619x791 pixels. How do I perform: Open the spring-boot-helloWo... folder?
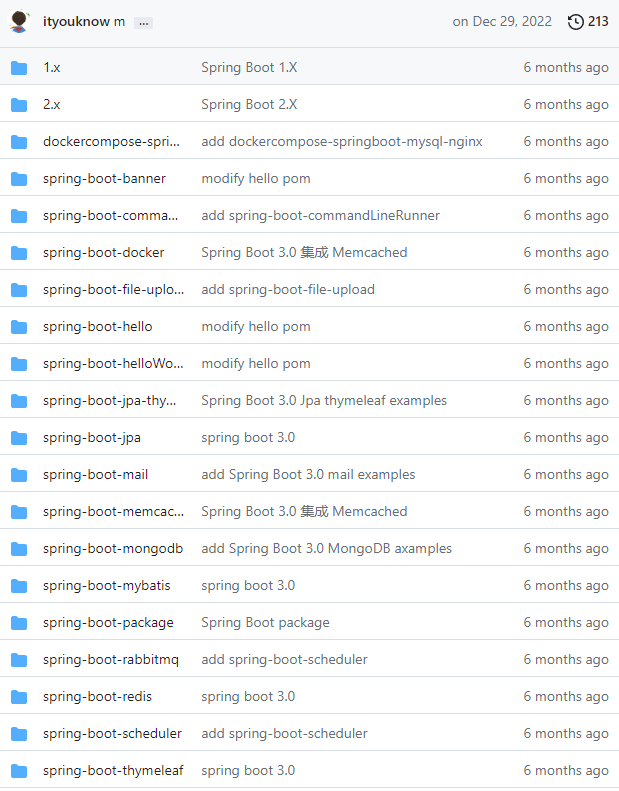tap(113, 364)
